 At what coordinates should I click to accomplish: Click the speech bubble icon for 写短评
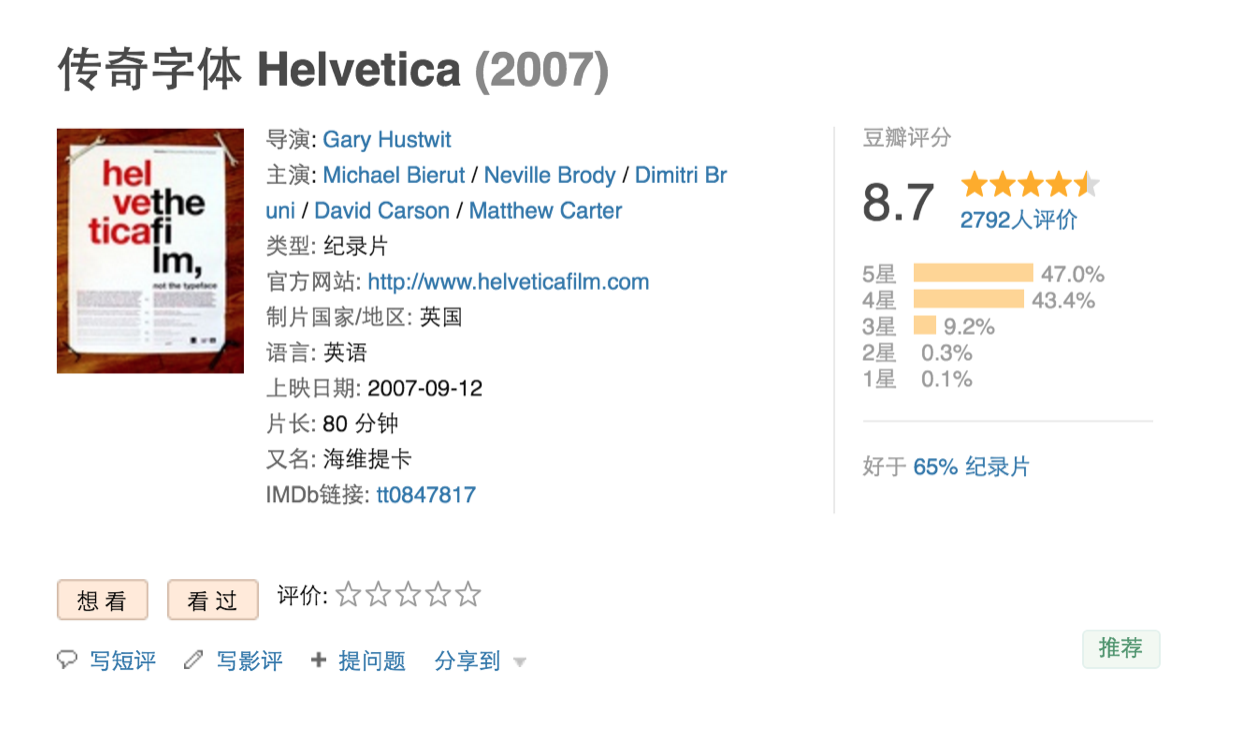67,660
